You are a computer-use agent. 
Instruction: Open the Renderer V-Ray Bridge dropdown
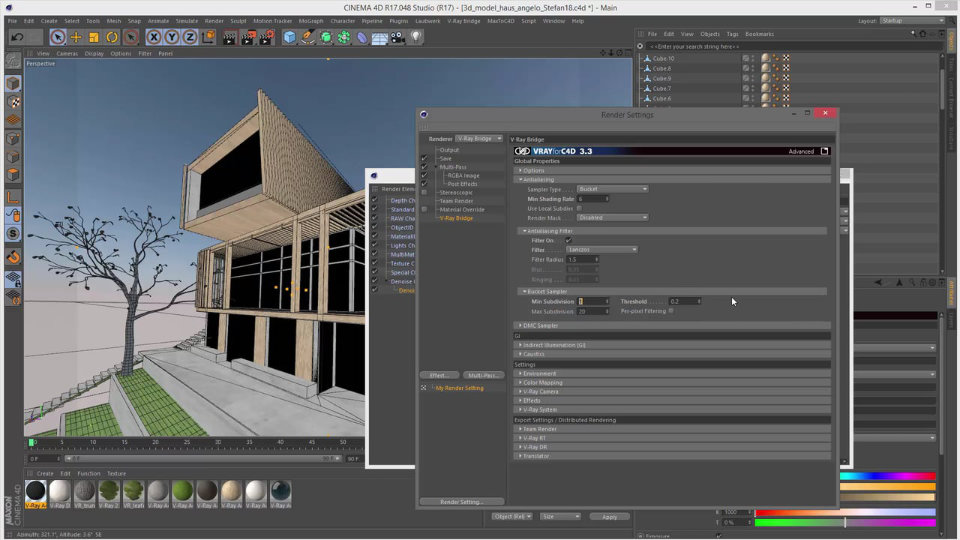[x=479, y=139]
